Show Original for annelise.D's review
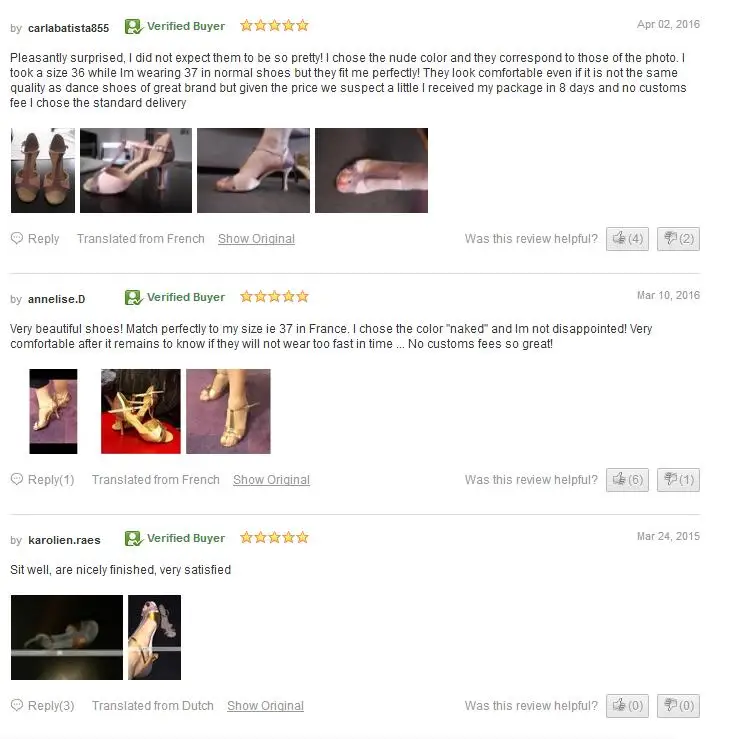Screen dimensions: 743x739 pos(271,480)
